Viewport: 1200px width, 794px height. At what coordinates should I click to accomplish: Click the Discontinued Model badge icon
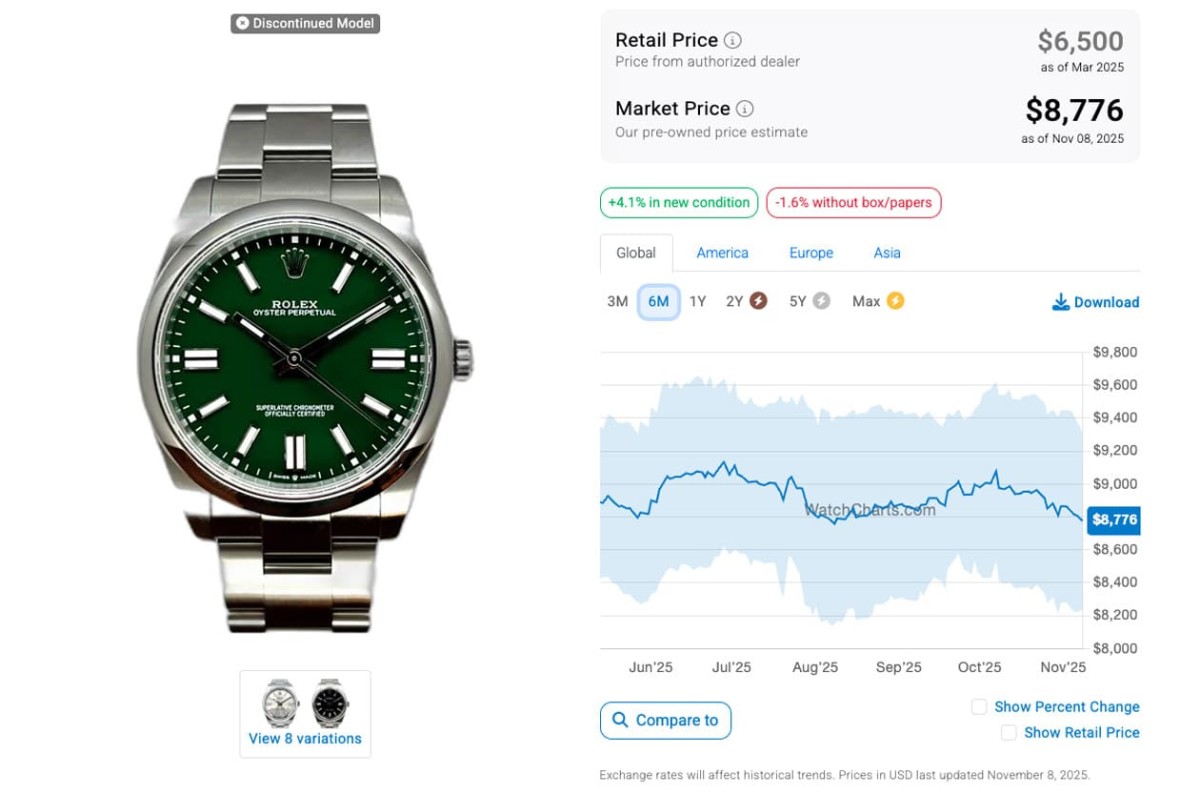pos(242,23)
